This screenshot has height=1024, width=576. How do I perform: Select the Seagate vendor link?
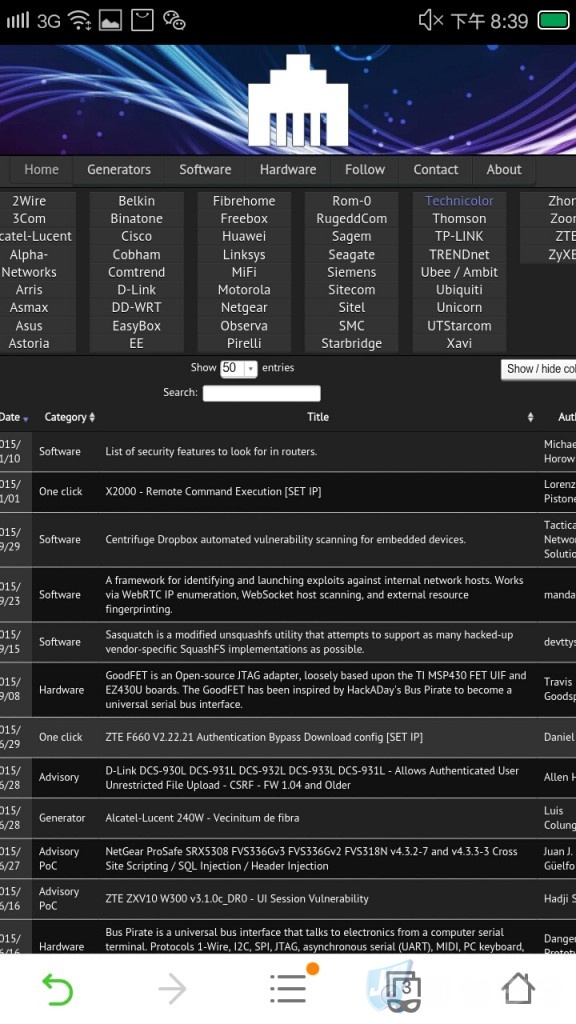point(351,255)
